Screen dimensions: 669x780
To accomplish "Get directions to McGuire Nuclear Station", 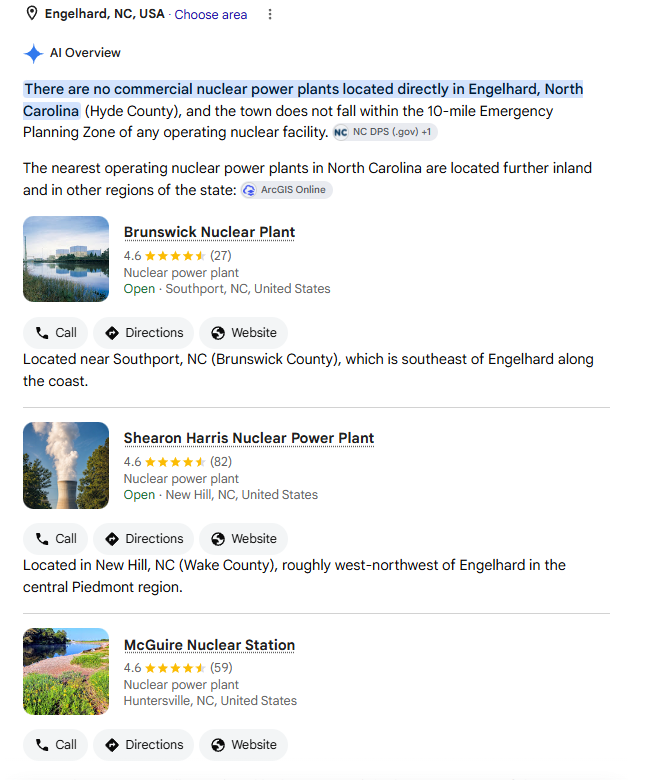I will (x=143, y=745).
